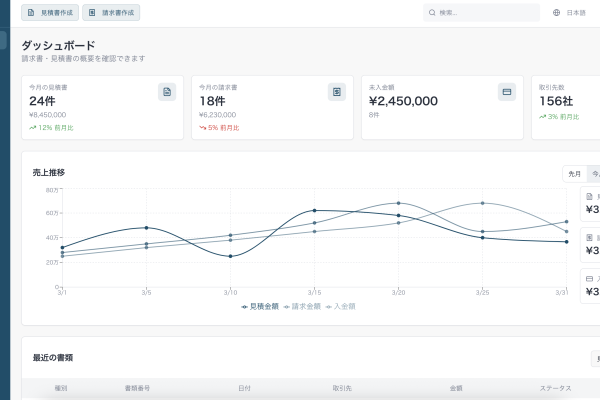Sort the table by the 金額 column header
This screenshot has height=400, width=600.
tap(456, 386)
